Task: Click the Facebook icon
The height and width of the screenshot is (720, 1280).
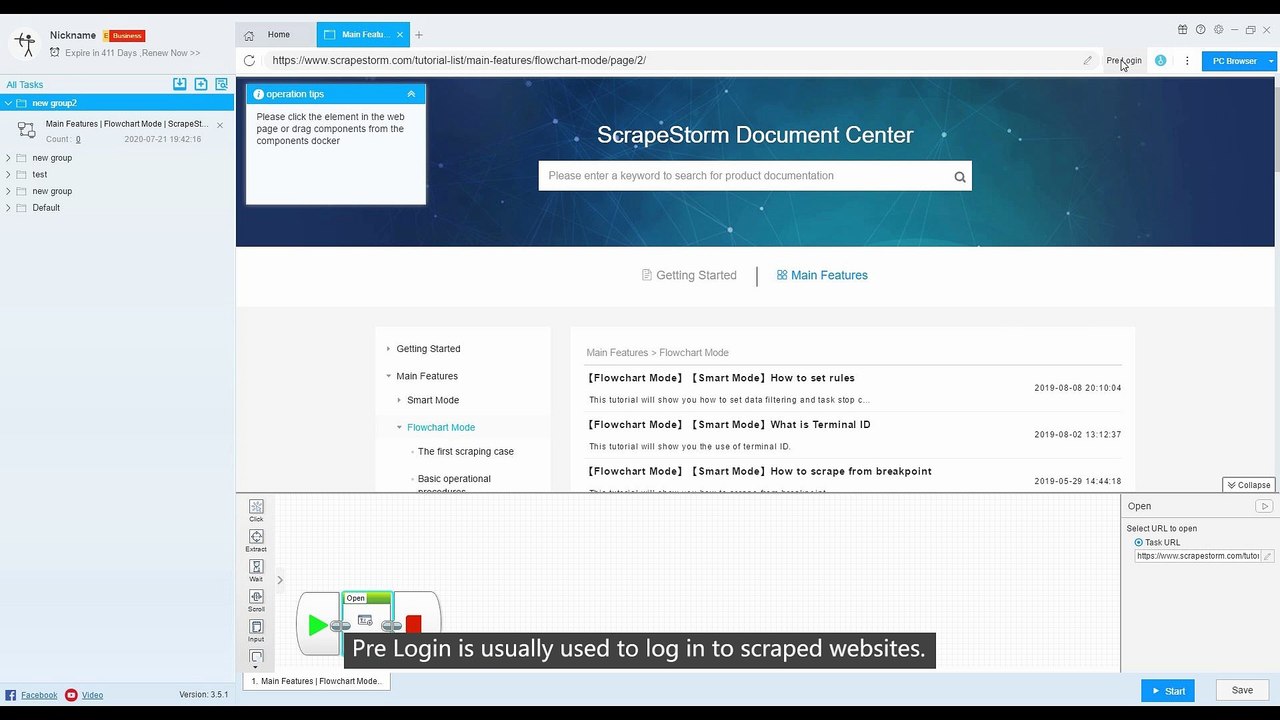Action: click(11, 695)
